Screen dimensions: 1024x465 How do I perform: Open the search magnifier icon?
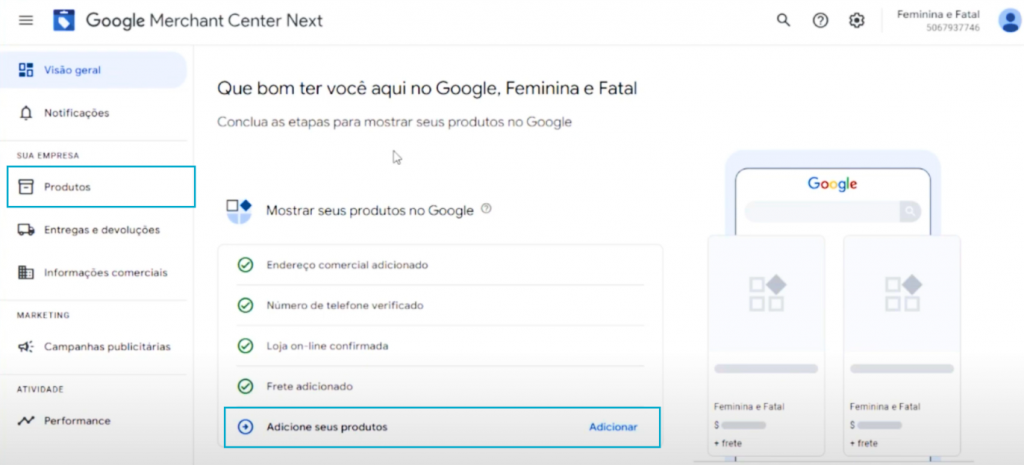pos(783,20)
